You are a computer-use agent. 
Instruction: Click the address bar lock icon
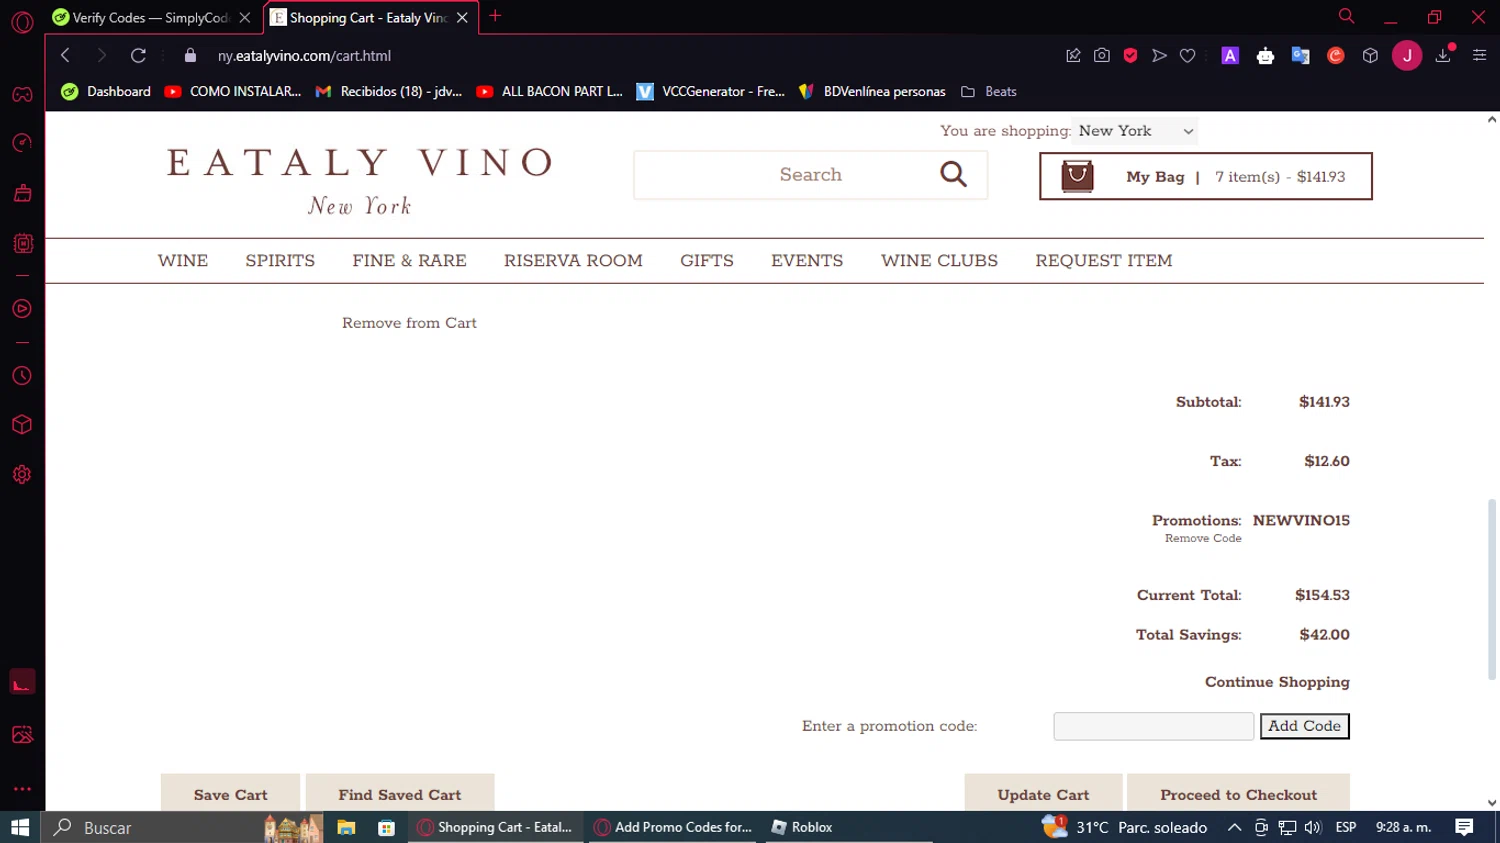190,56
